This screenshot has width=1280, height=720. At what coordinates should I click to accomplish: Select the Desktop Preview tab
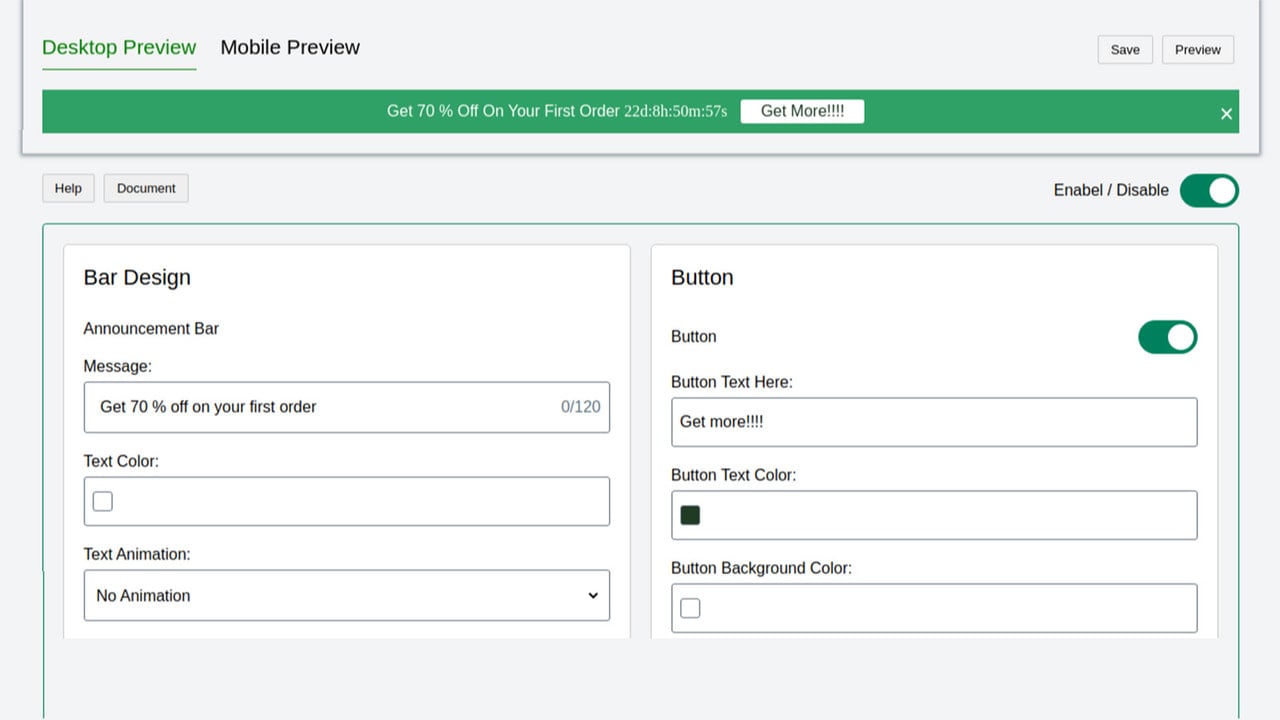click(x=119, y=47)
